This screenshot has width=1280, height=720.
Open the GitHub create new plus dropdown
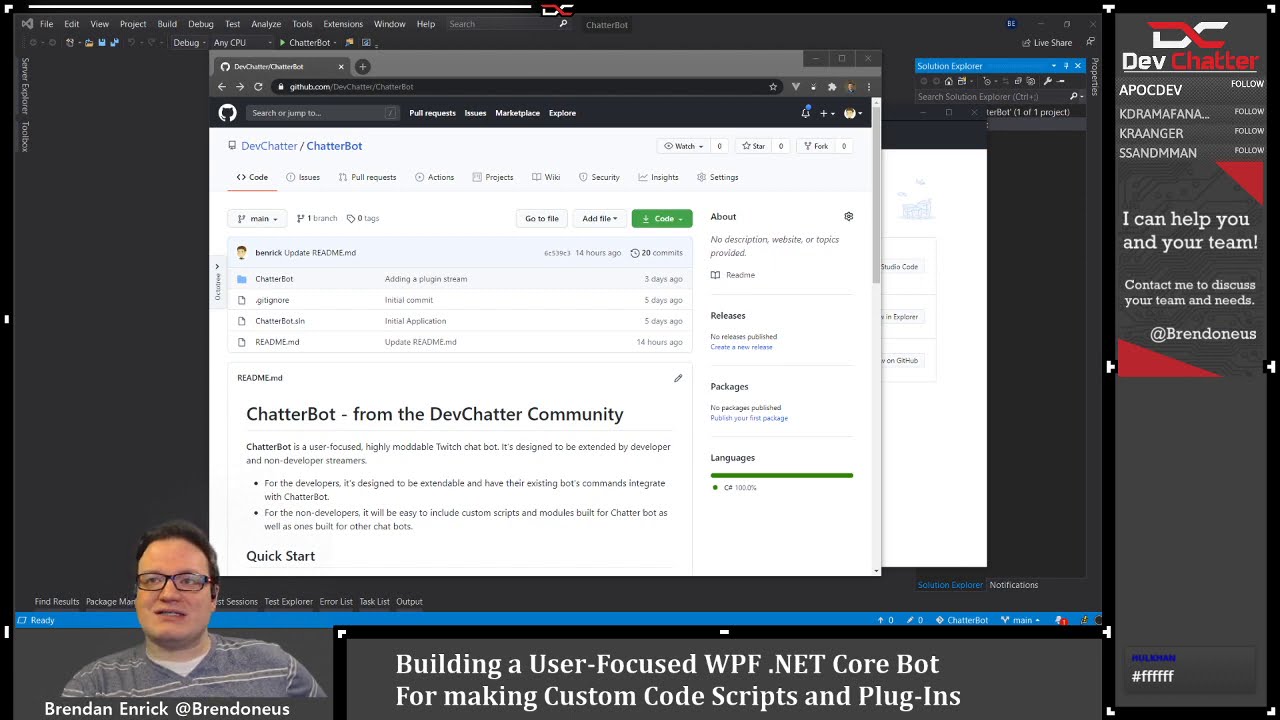click(x=826, y=113)
